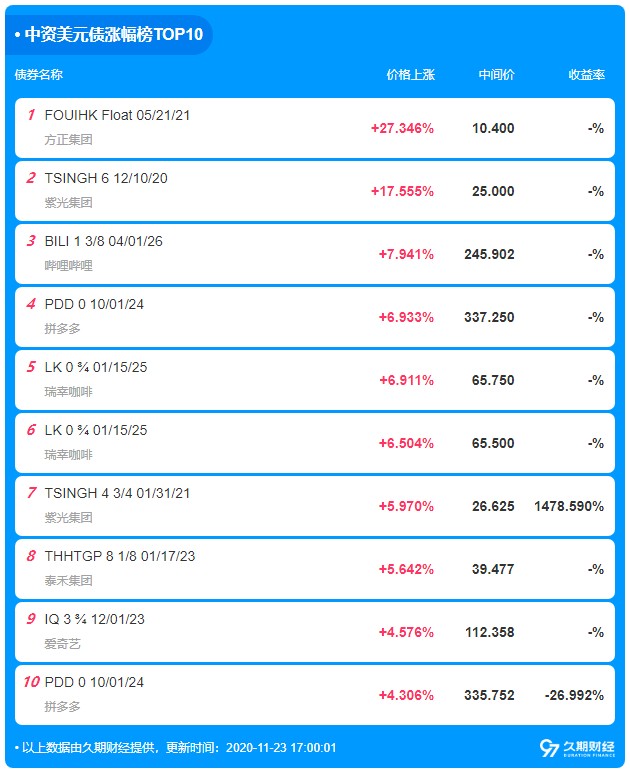Viewport: 630px width, 772px height.
Task: Click the 收益率 column header
Action: coord(586,75)
